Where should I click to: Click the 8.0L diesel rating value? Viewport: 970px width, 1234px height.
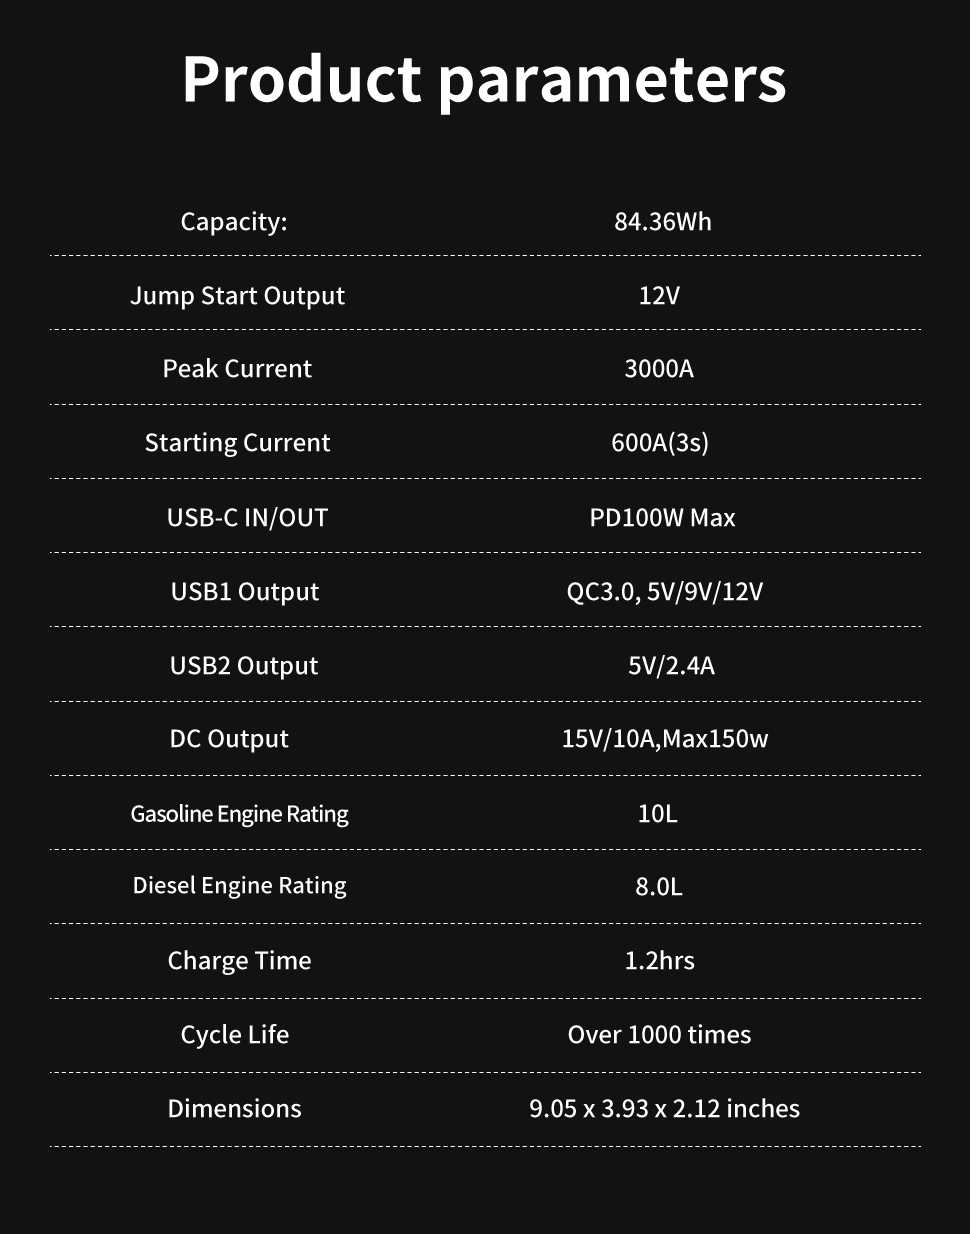(658, 887)
